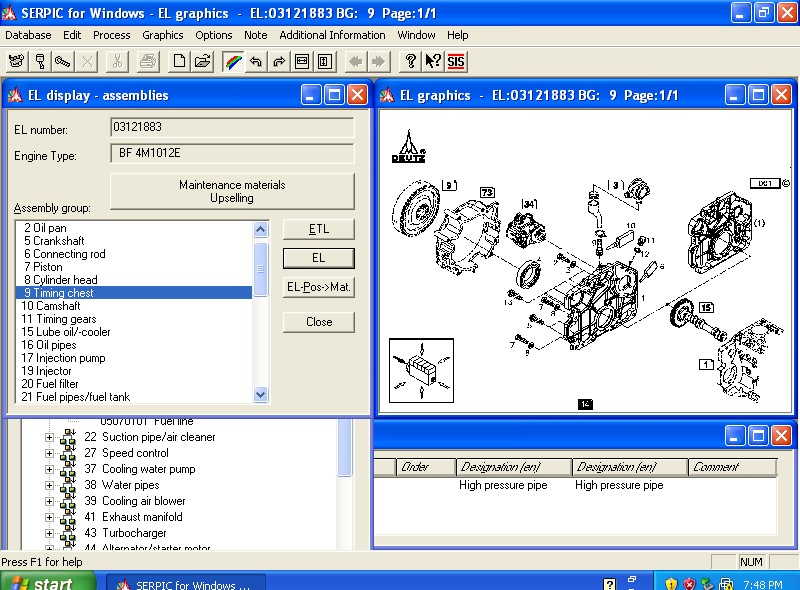The image size is (800, 590).
Task: Click the Order column header
Action: pos(426,467)
